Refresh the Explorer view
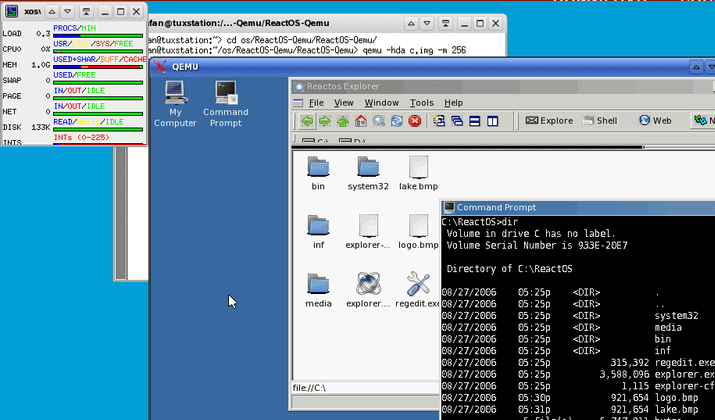The height and width of the screenshot is (420, 715). tap(397, 121)
